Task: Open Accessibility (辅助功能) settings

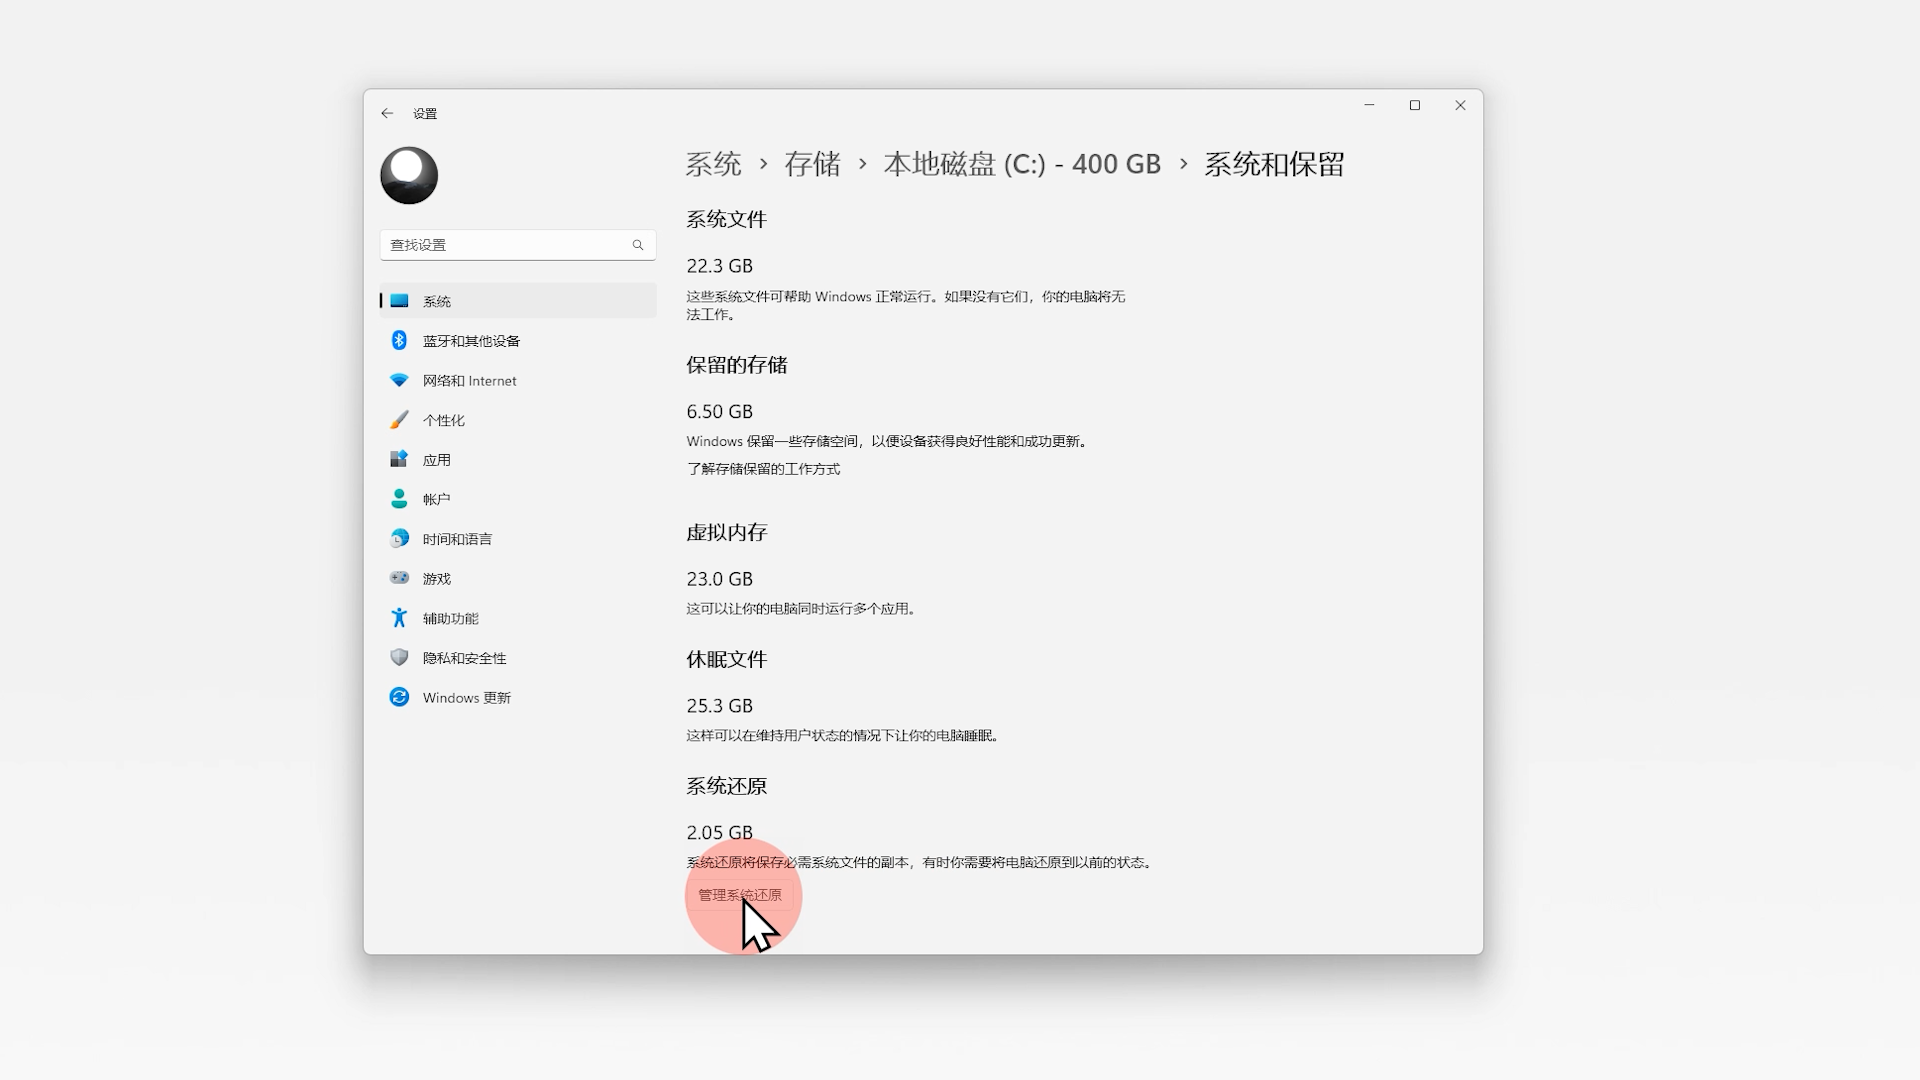Action: pos(450,619)
